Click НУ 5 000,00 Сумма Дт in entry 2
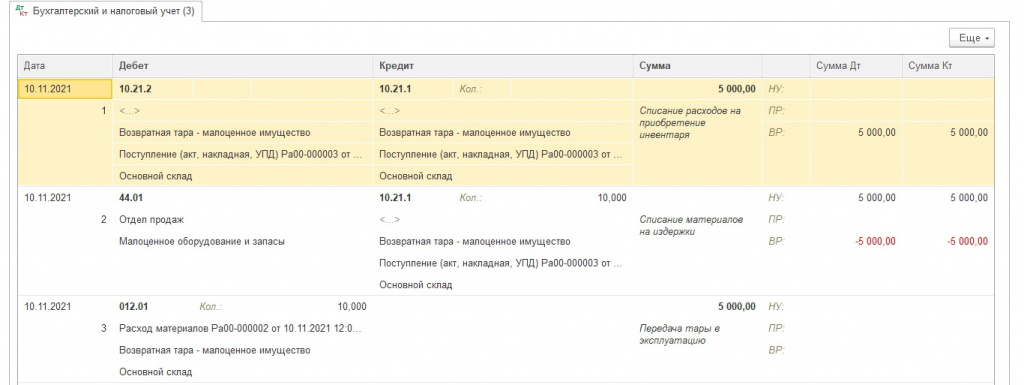The image size is (1024, 385). [876, 198]
